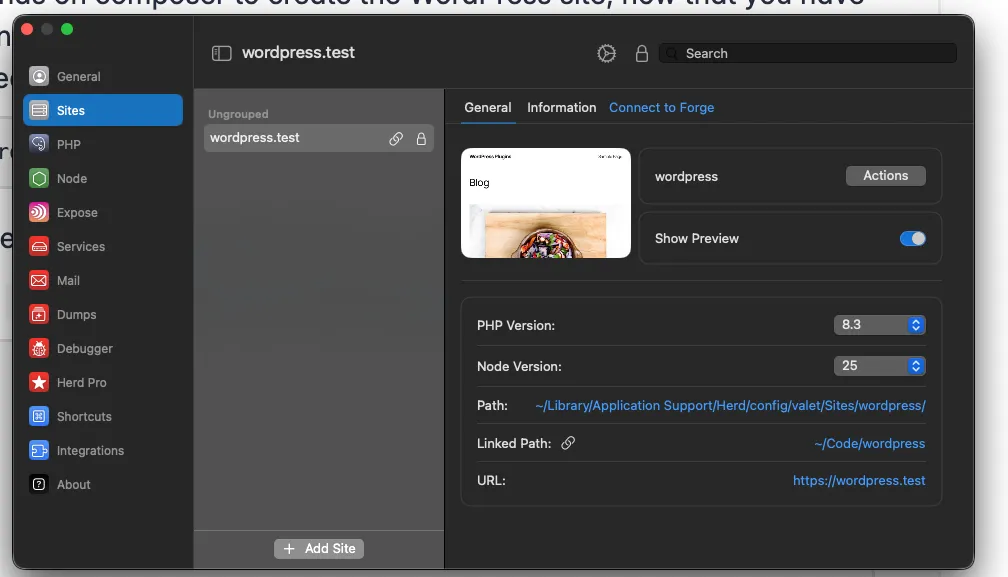The height and width of the screenshot is (577, 1008).
Task: Open the ~/Code/wordpress linked path
Action: point(869,443)
